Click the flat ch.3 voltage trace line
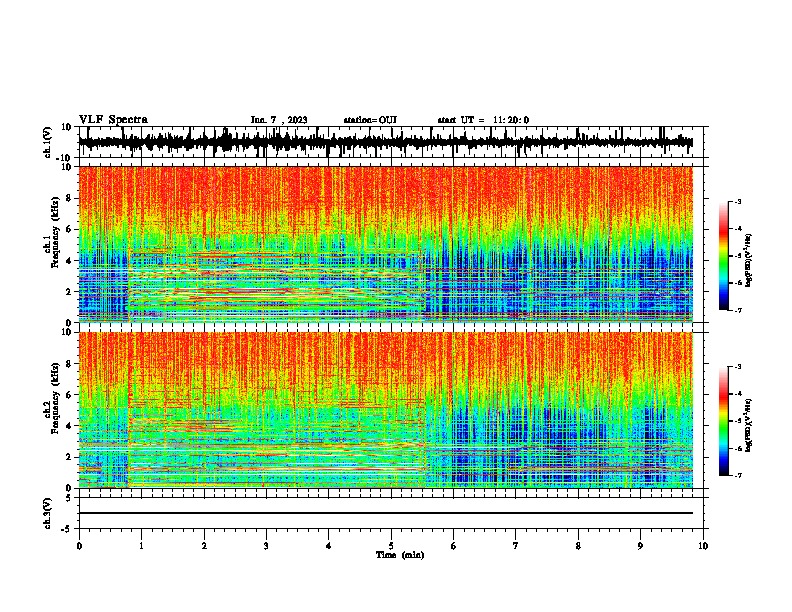 coord(386,513)
